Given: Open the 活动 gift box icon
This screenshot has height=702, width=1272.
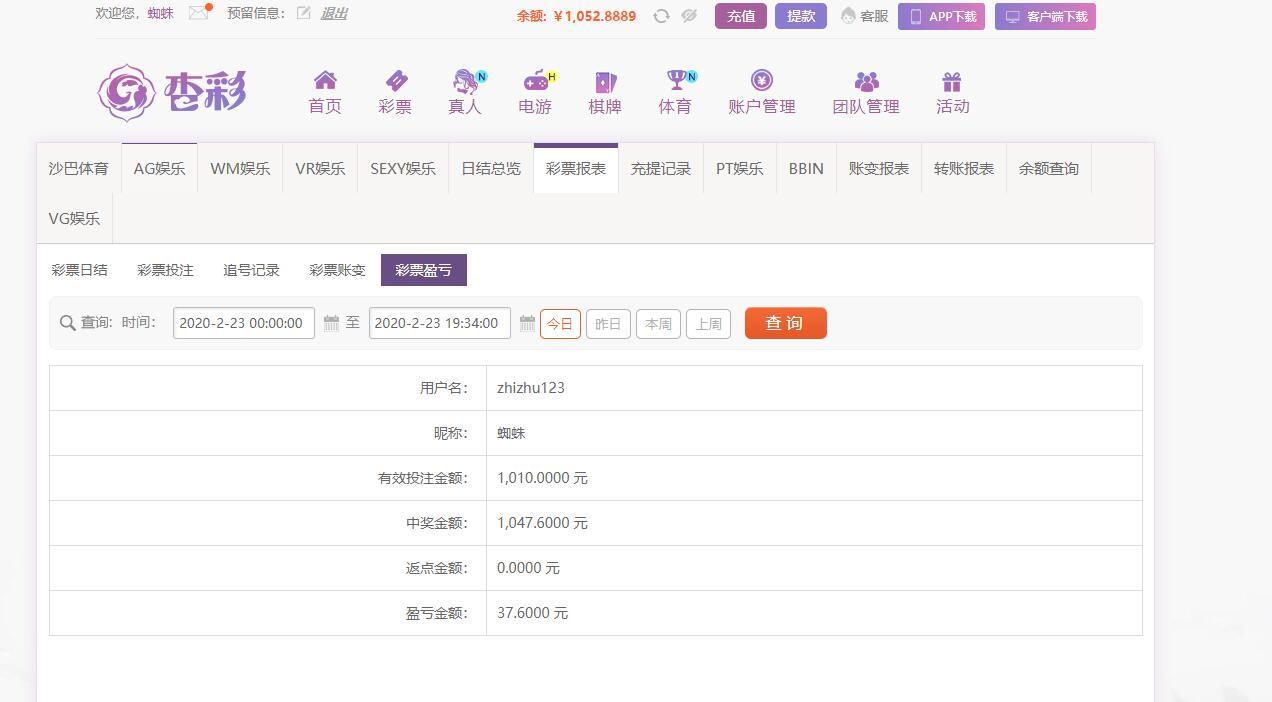Looking at the screenshot, I should (952, 81).
